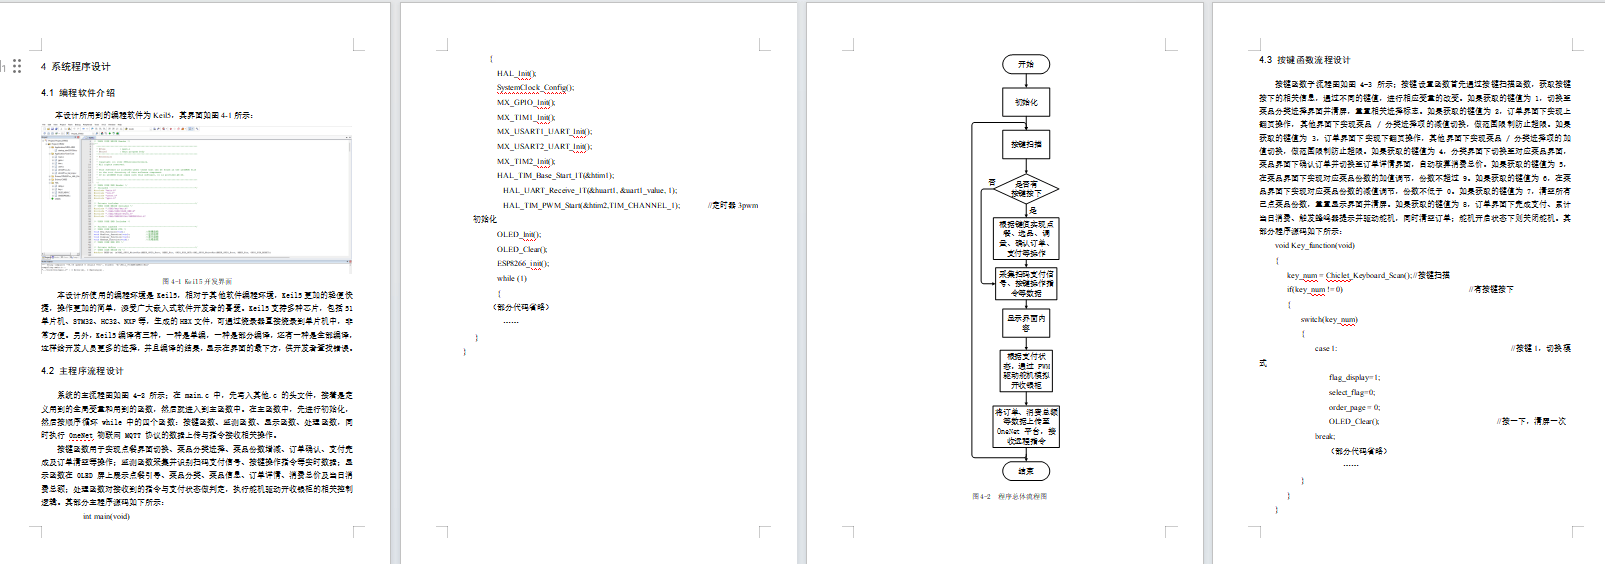Click the line 'case 1:'
This screenshot has height=564, width=1605.
(x=1325, y=348)
